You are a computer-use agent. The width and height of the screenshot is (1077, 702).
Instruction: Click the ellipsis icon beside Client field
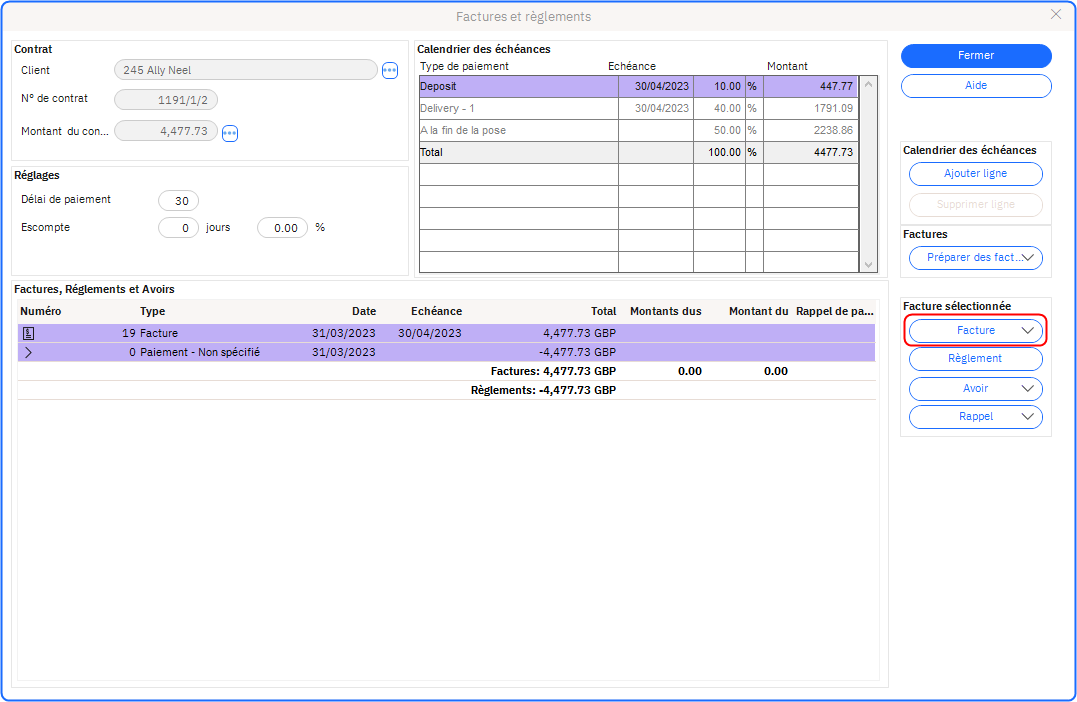390,70
